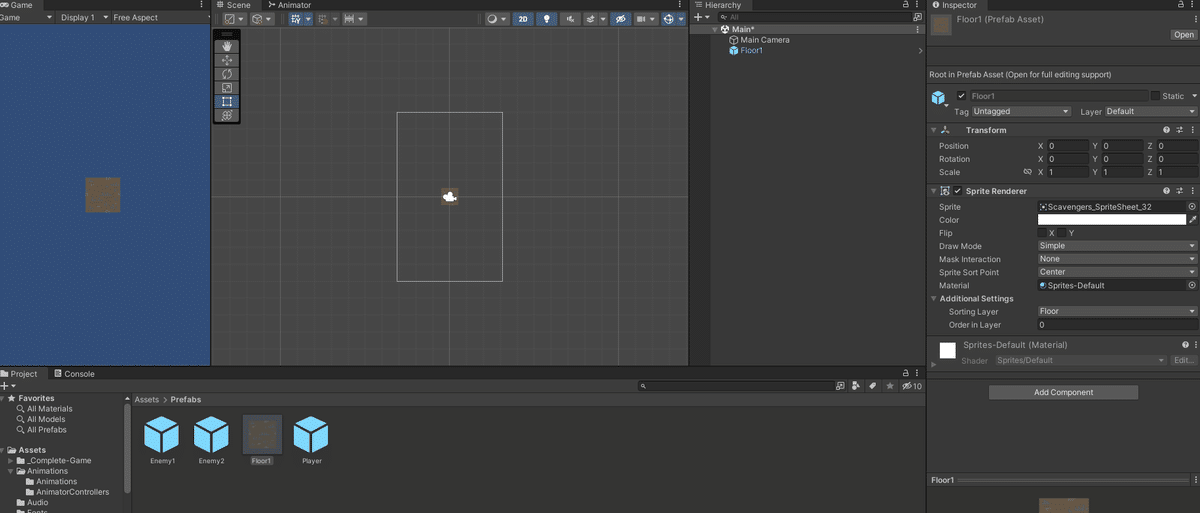Open the Tag Untagged dropdown
1200x513 pixels.
(1022, 111)
